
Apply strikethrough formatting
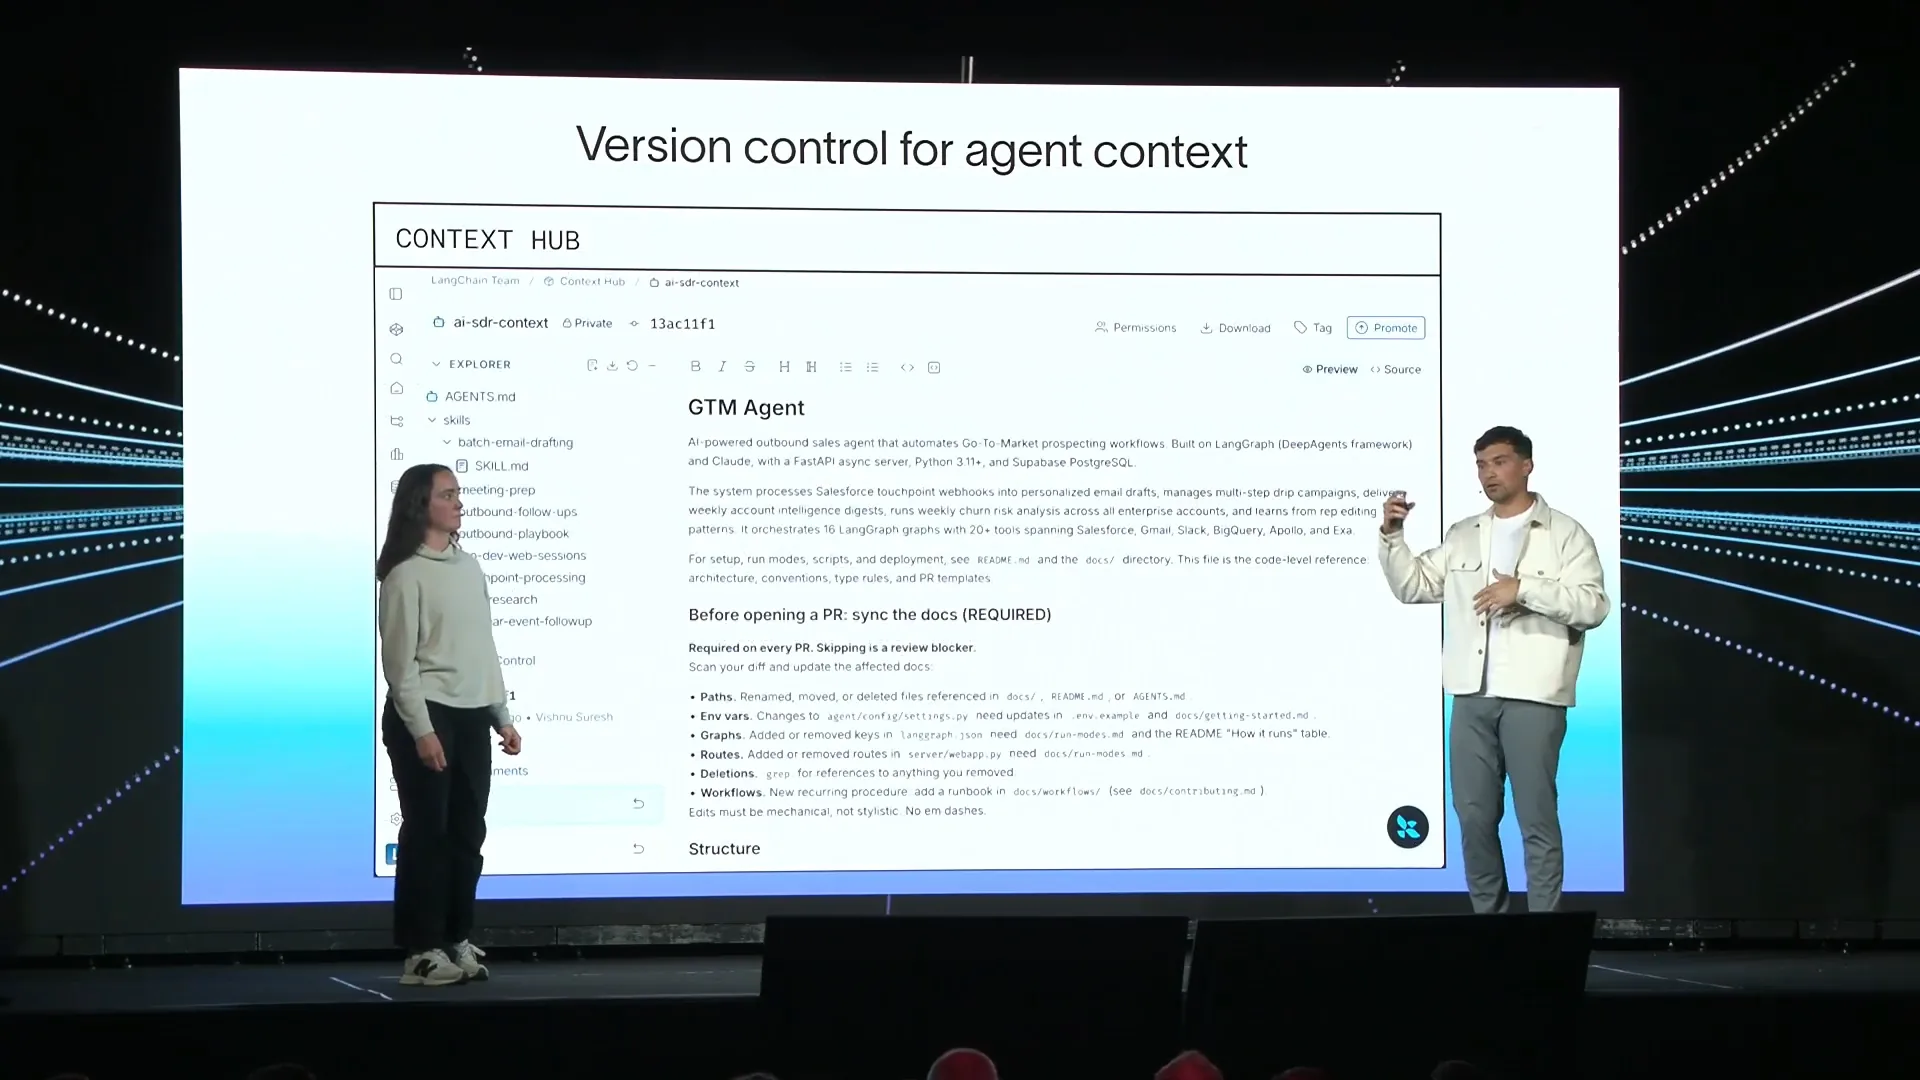pos(750,367)
